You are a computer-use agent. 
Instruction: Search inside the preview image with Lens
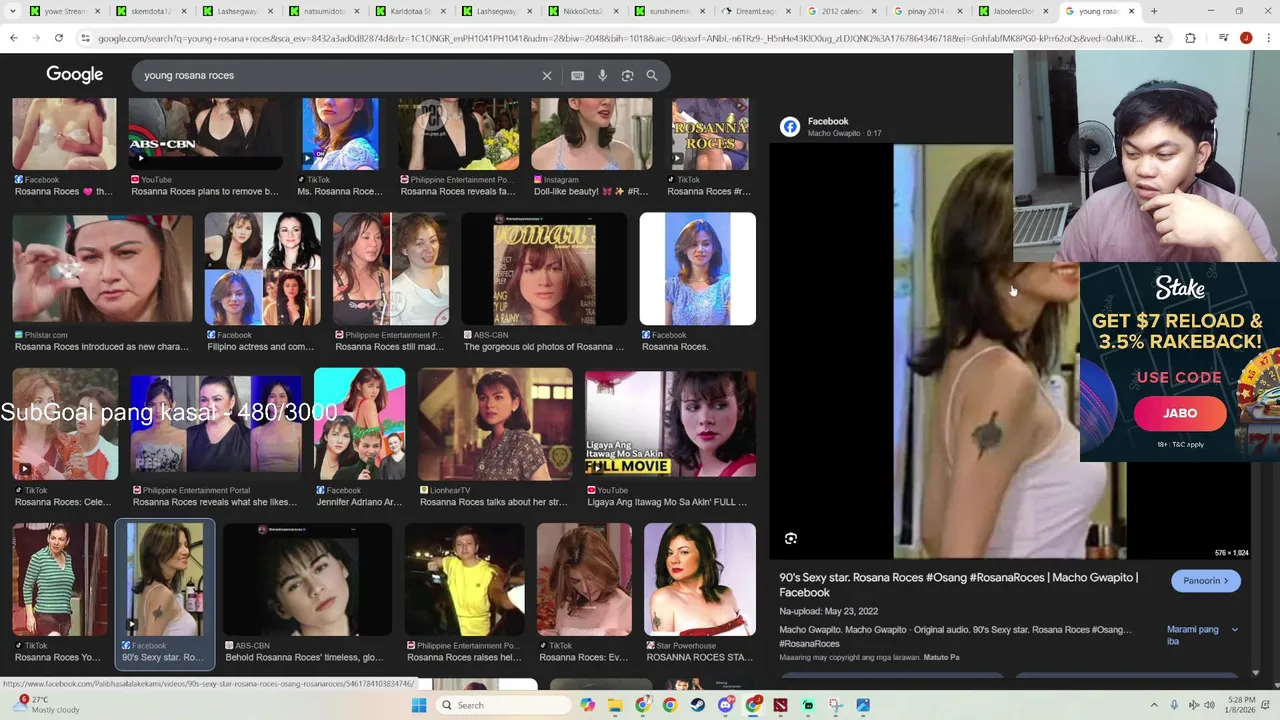coord(791,539)
